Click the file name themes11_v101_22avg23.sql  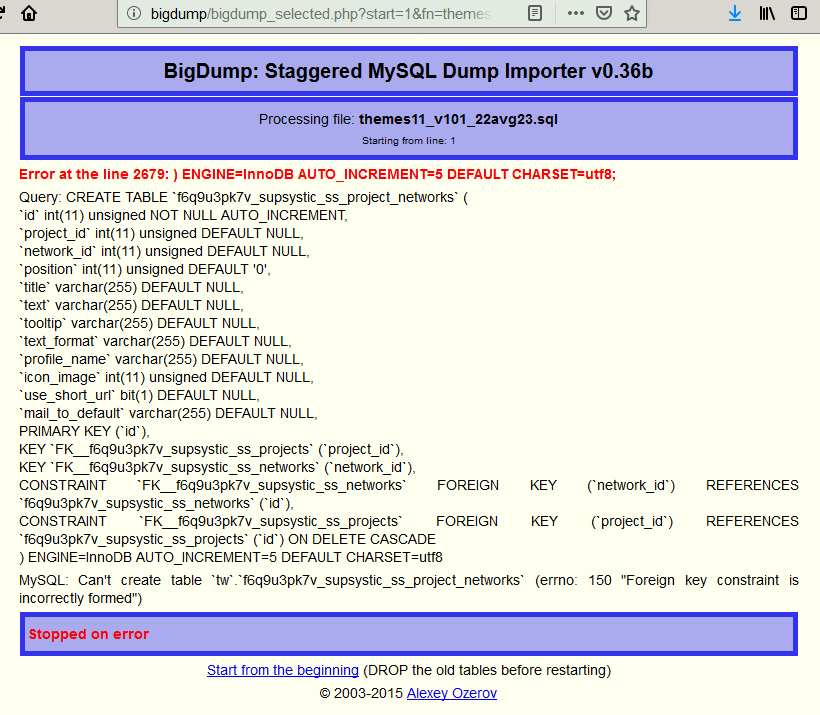pyautogui.click(x=458, y=119)
